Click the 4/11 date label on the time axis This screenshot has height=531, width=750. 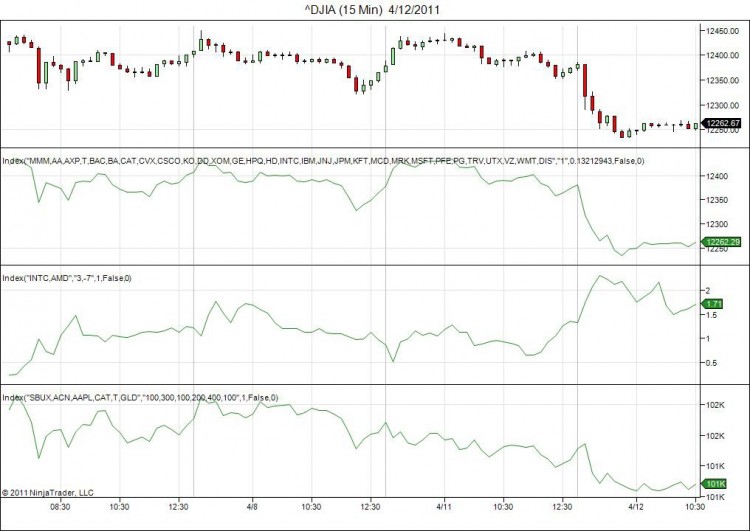coord(444,507)
